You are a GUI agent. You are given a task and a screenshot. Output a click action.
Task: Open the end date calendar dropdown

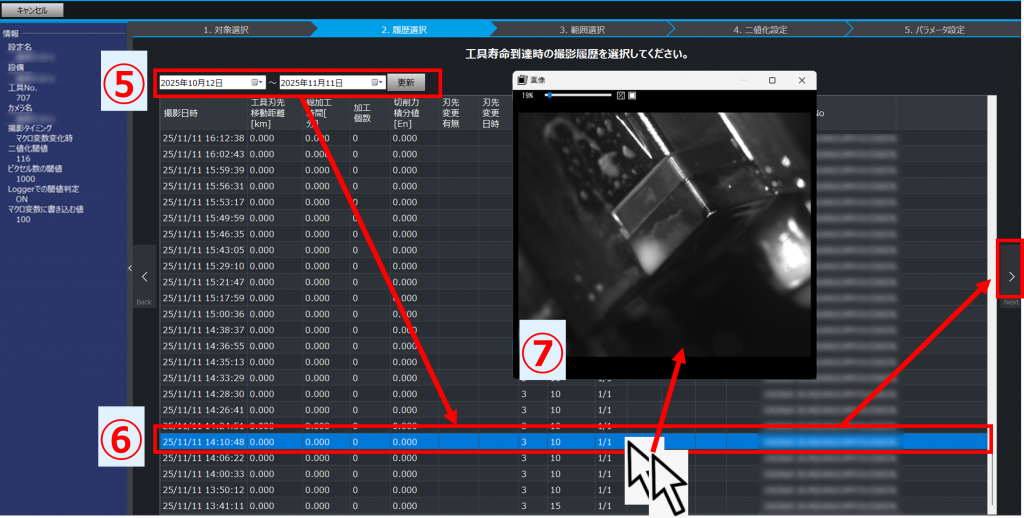point(377,82)
